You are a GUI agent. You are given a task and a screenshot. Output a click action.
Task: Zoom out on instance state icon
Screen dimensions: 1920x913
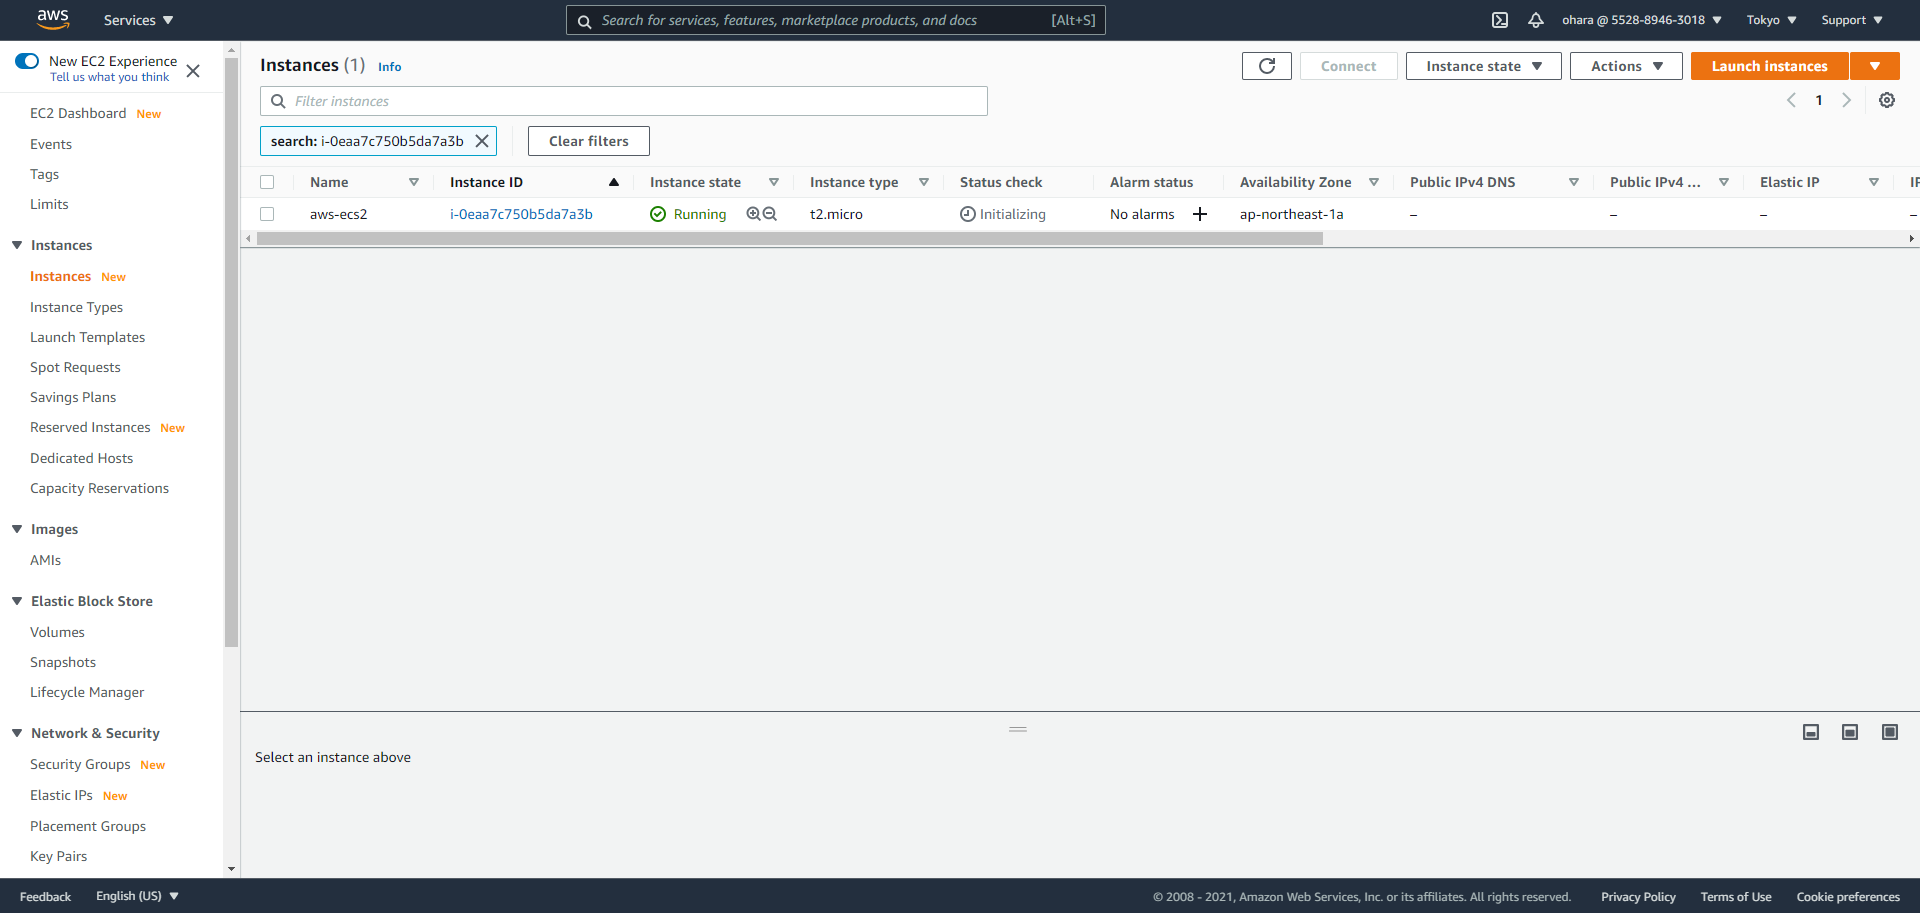tap(770, 214)
